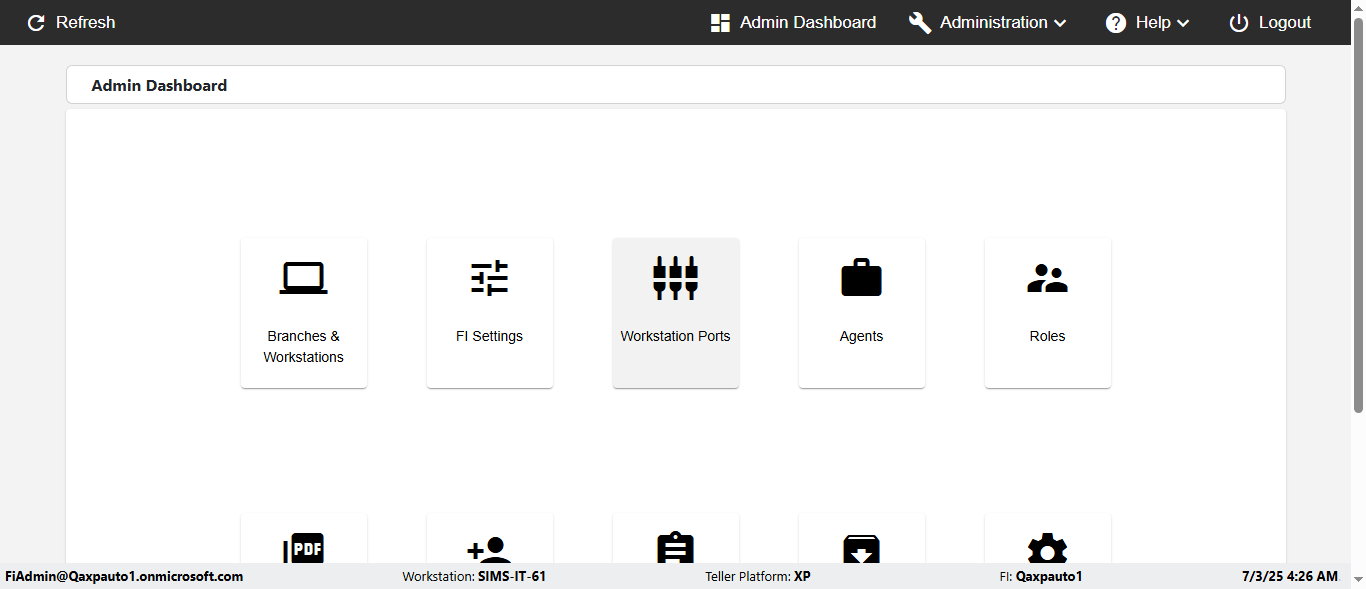
Task: Open FI Settings tile label
Action: point(490,336)
